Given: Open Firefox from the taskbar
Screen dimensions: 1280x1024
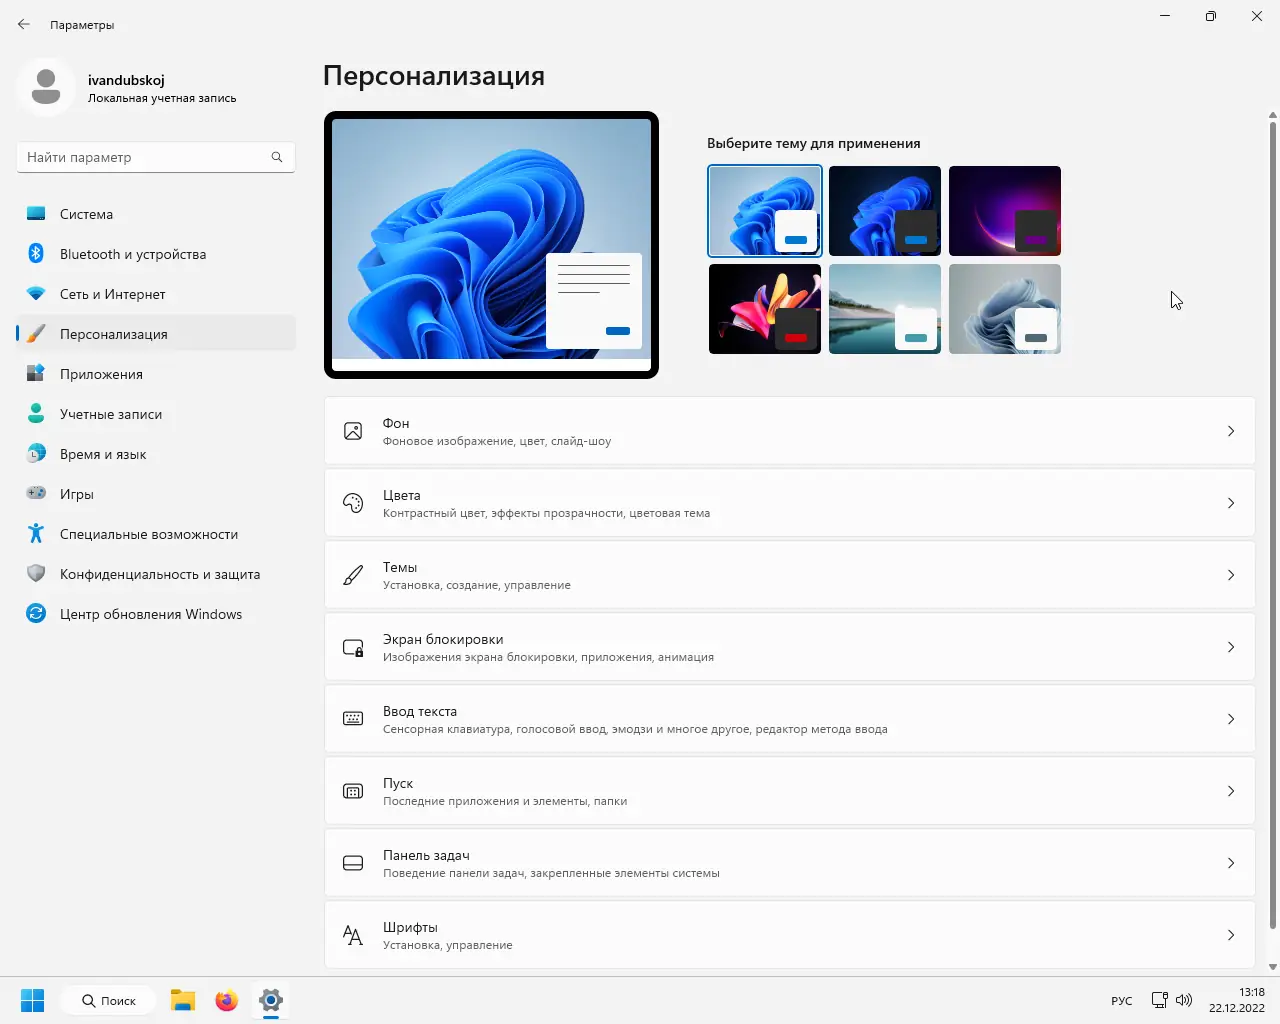Looking at the screenshot, I should pyautogui.click(x=226, y=1000).
